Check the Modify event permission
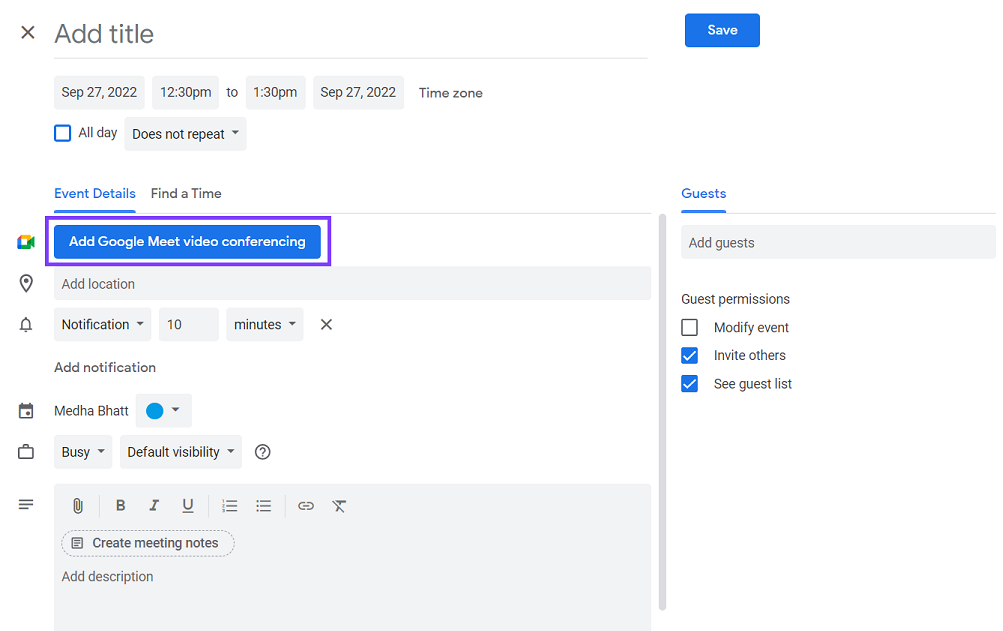This screenshot has height=631, width=1003. point(689,327)
